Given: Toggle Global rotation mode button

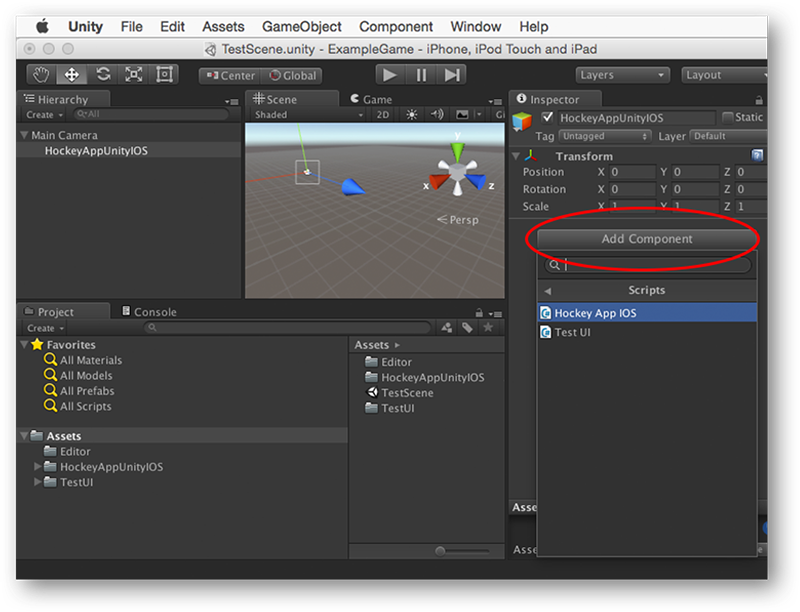Looking at the screenshot, I should click(x=292, y=76).
